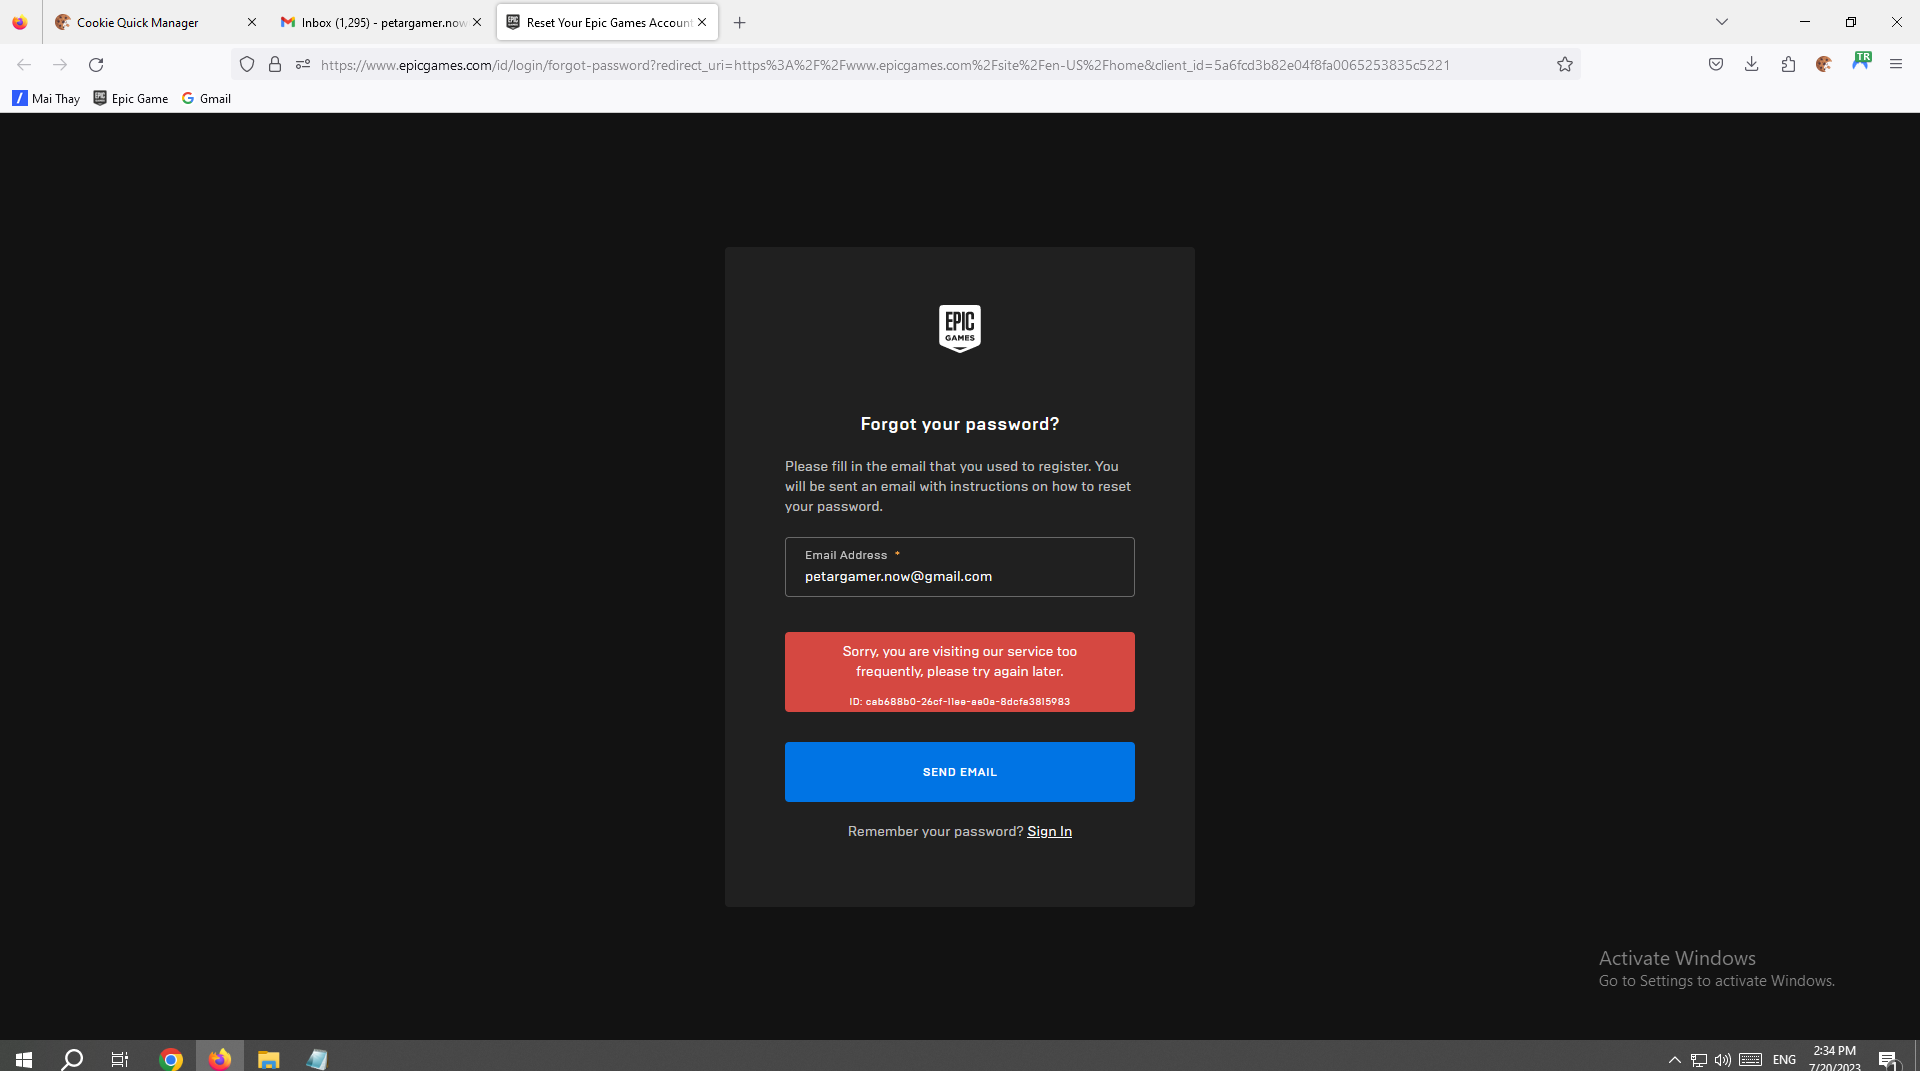Open the tracking protection shield icon
1920x1071 pixels.
[x=247, y=64]
